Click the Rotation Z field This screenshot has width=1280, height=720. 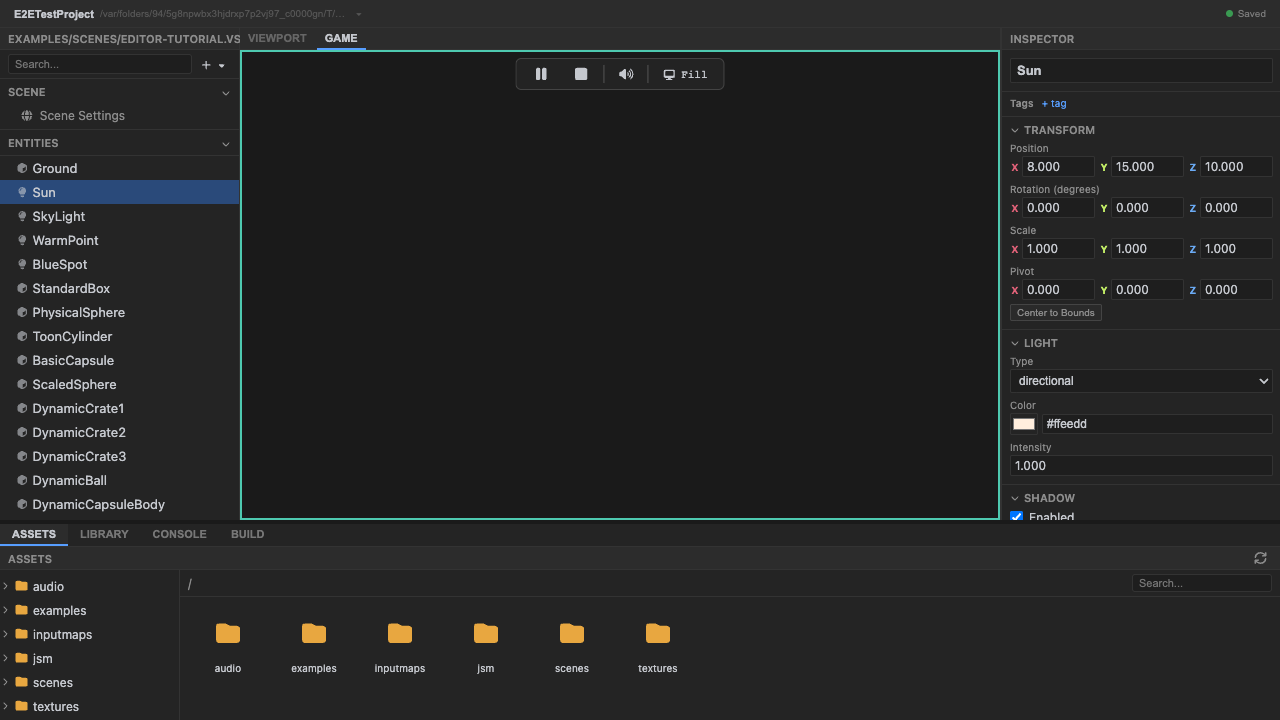(1236, 208)
